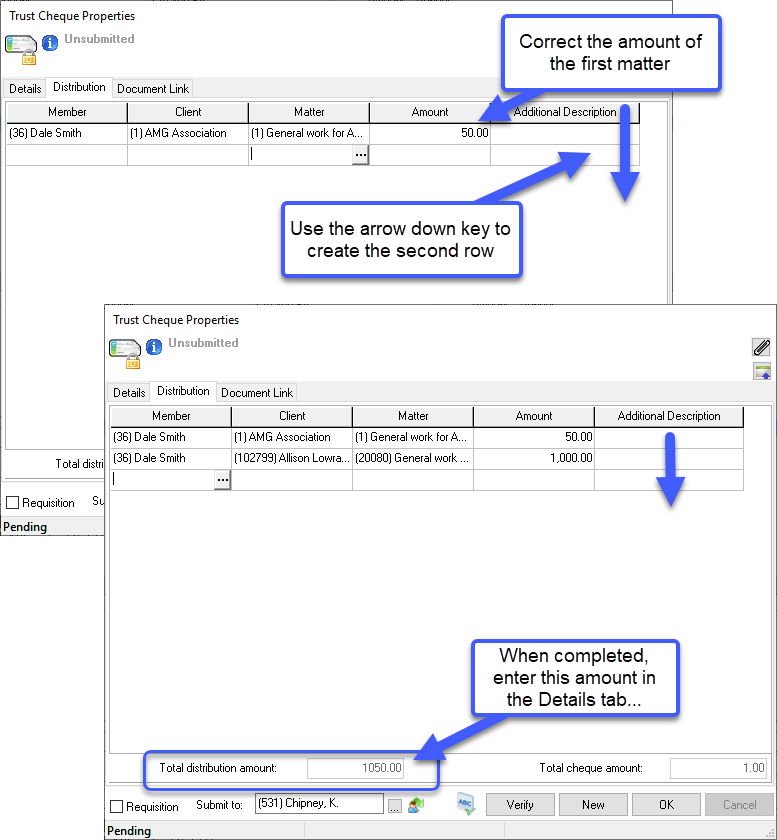Click the Submit to field showing Chipney, K.
The width and height of the screenshot is (777, 840).
pos(319,804)
